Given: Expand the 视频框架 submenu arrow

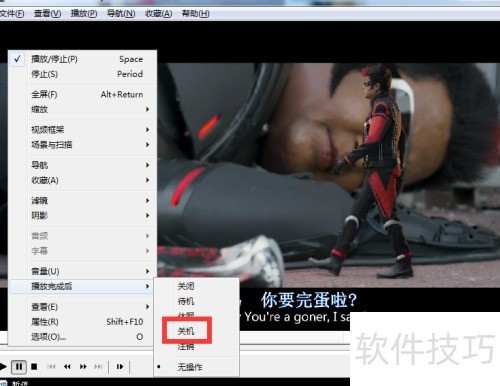Looking at the screenshot, I should tap(147, 130).
